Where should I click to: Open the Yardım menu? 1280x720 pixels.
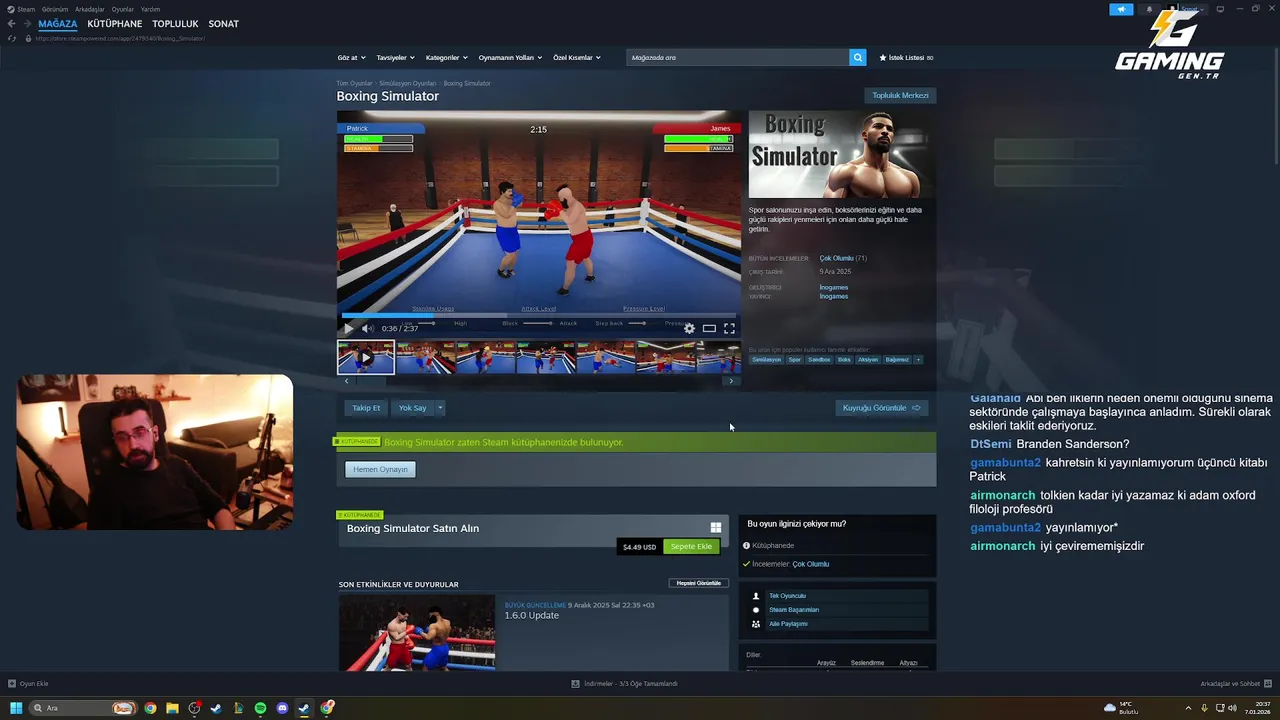[150, 9]
